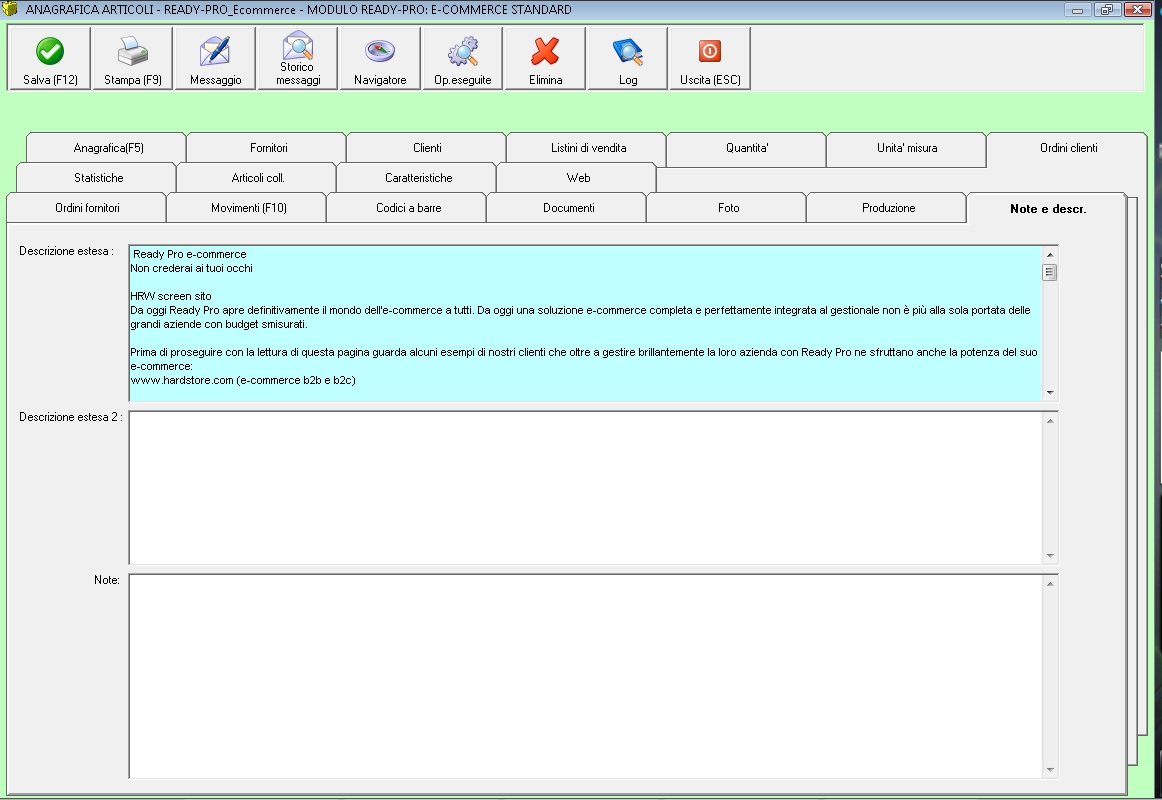Click into the Descrizione estesa 2 field
1162x800 pixels.
pos(585,487)
